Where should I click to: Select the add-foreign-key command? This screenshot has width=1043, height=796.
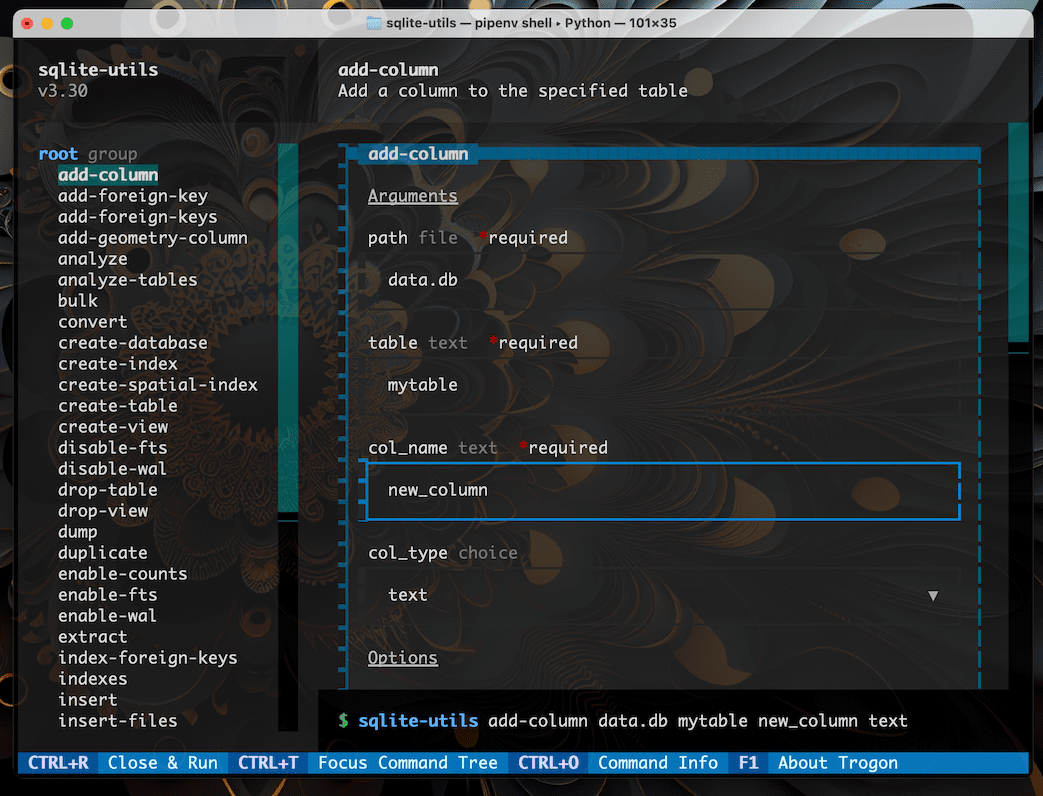tap(134, 195)
